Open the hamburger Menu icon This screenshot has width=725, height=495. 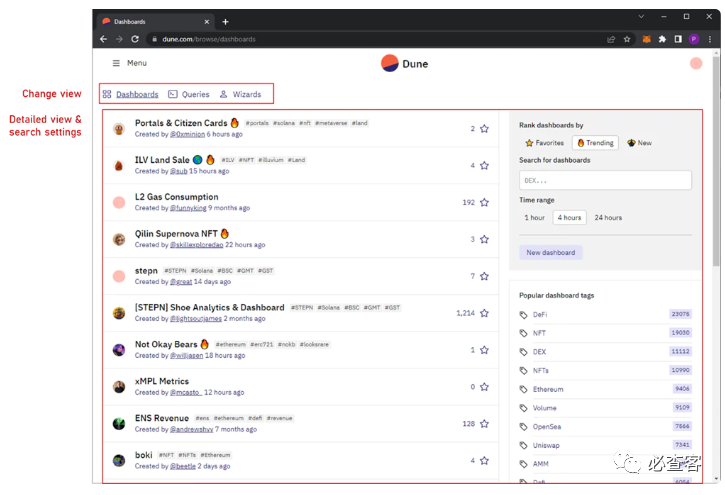tap(116, 63)
